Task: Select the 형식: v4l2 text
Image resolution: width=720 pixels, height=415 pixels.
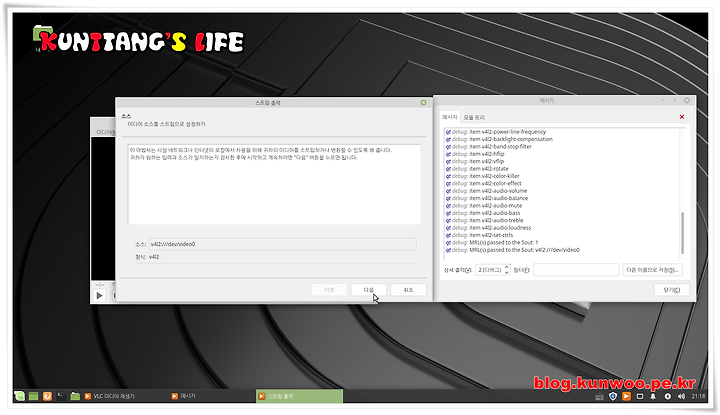Action: [147, 257]
